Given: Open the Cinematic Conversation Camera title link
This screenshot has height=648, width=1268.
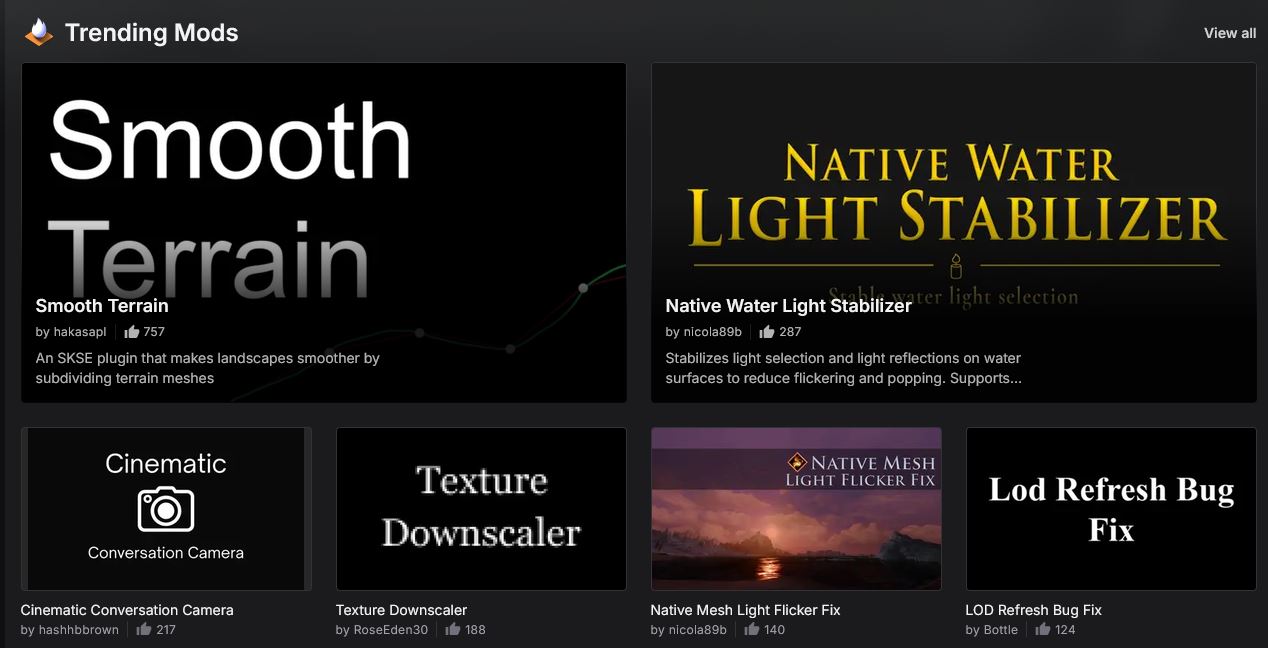Looking at the screenshot, I should click(127, 610).
